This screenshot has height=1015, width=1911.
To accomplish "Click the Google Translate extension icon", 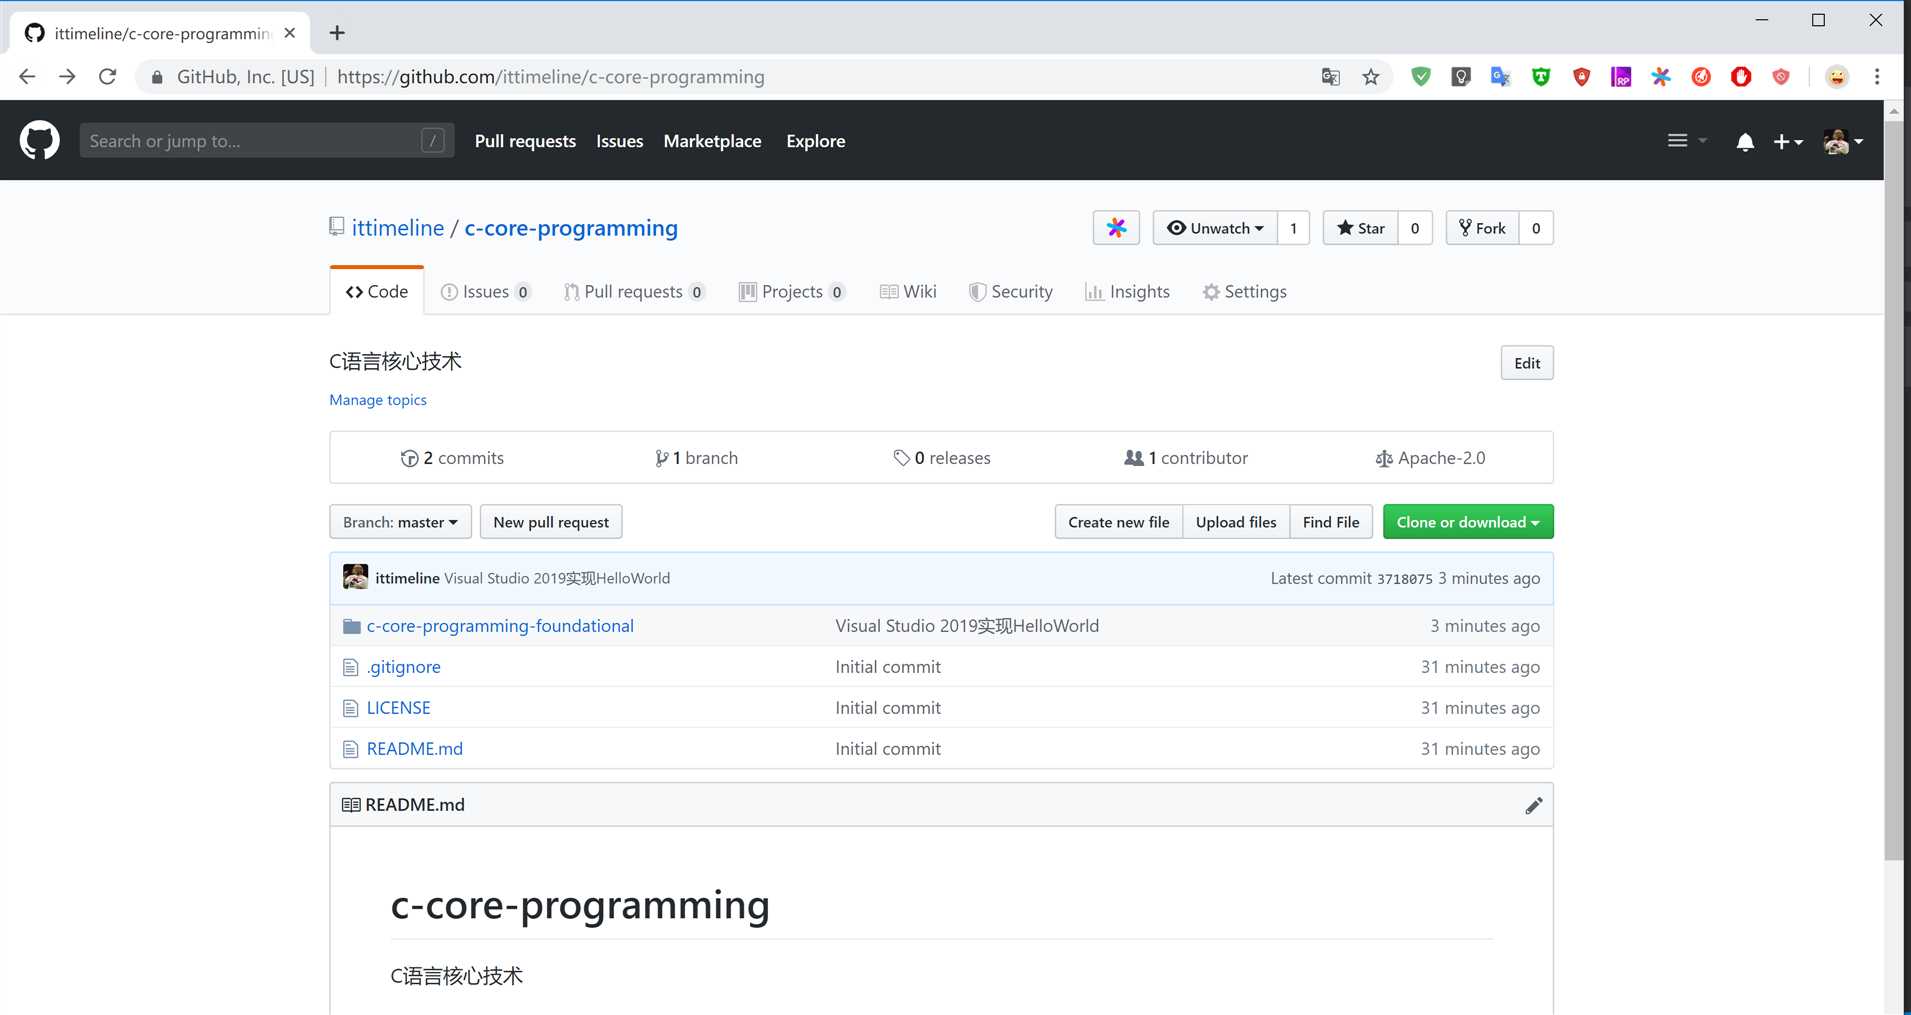I will click(1501, 77).
